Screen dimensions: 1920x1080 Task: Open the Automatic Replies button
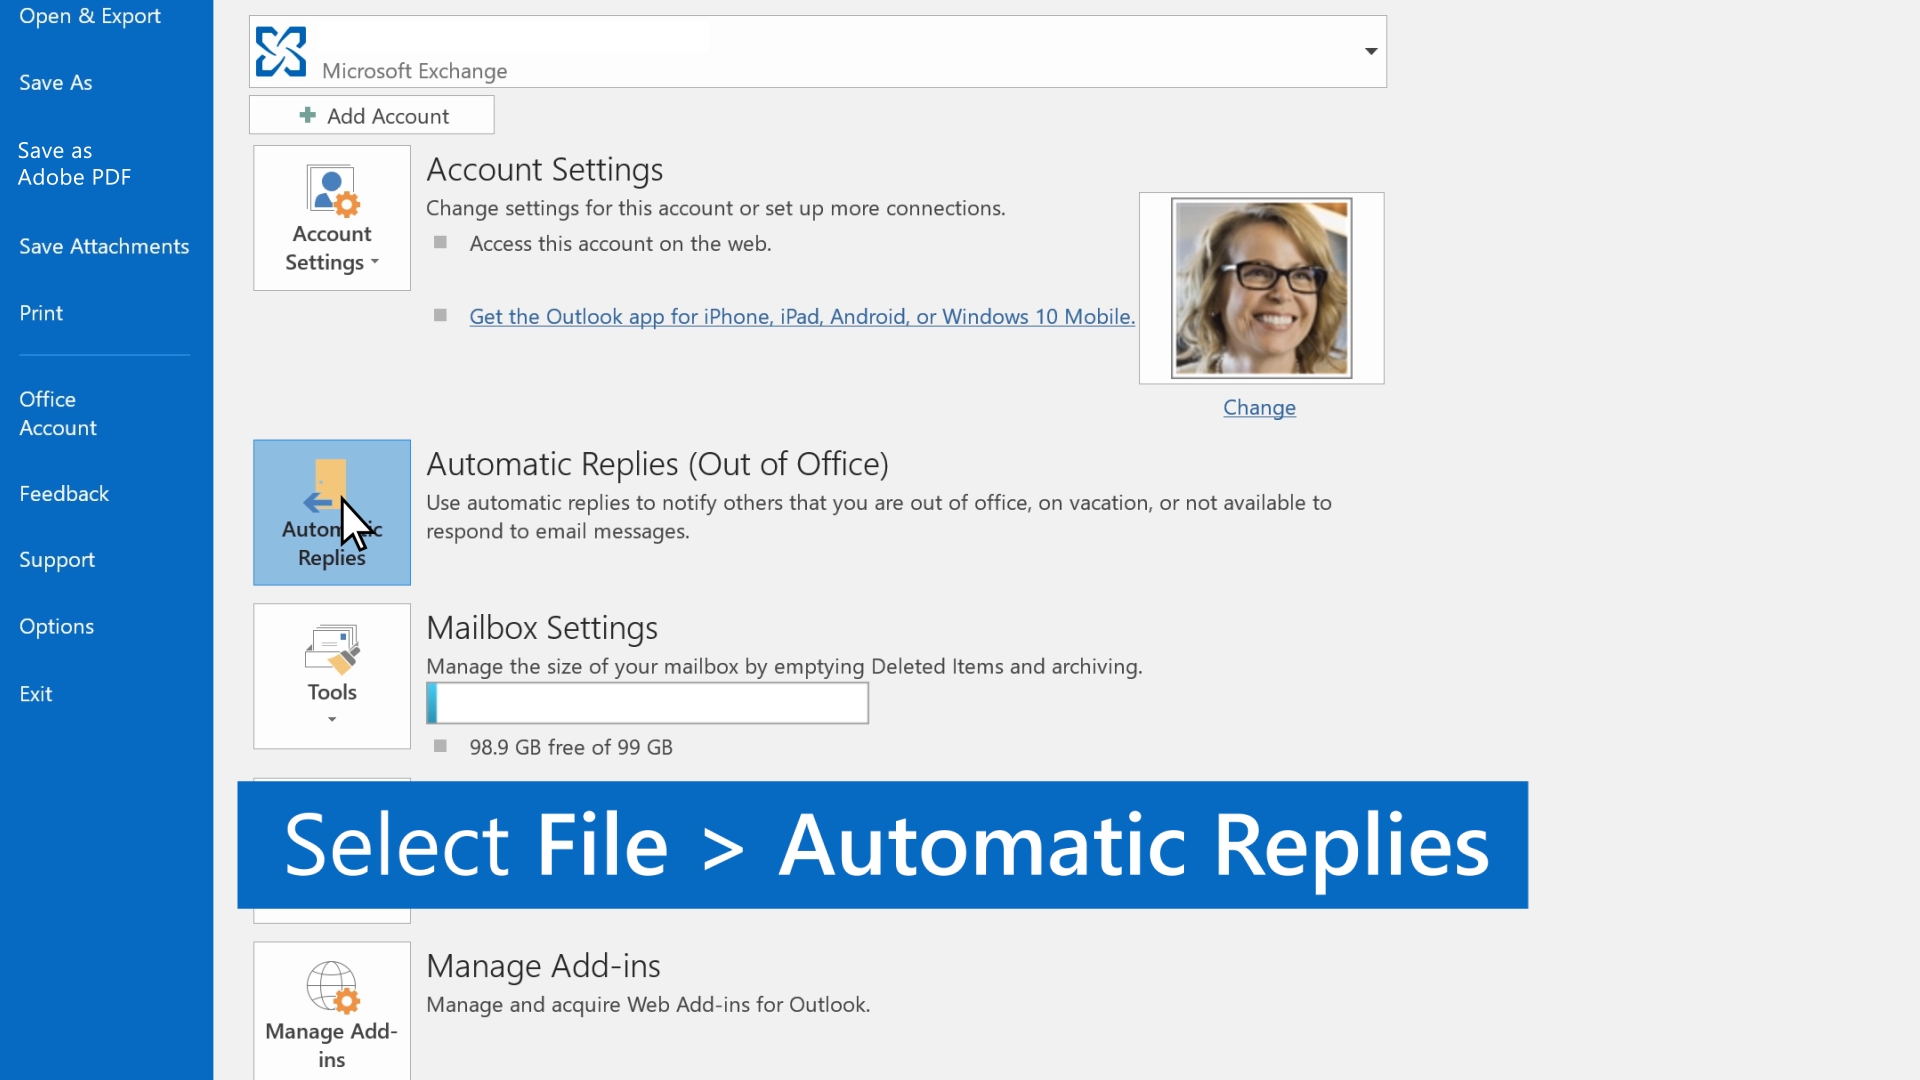click(x=332, y=512)
